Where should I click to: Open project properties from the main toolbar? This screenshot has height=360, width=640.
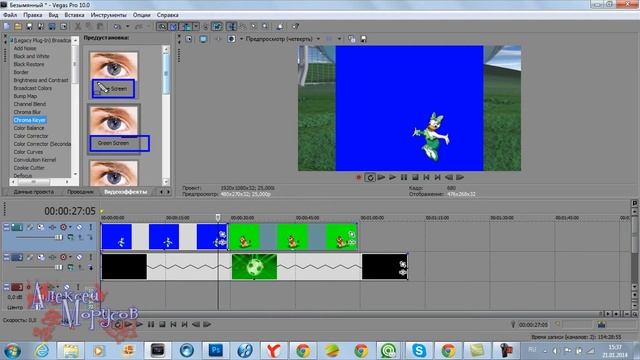click(x=63, y=27)
